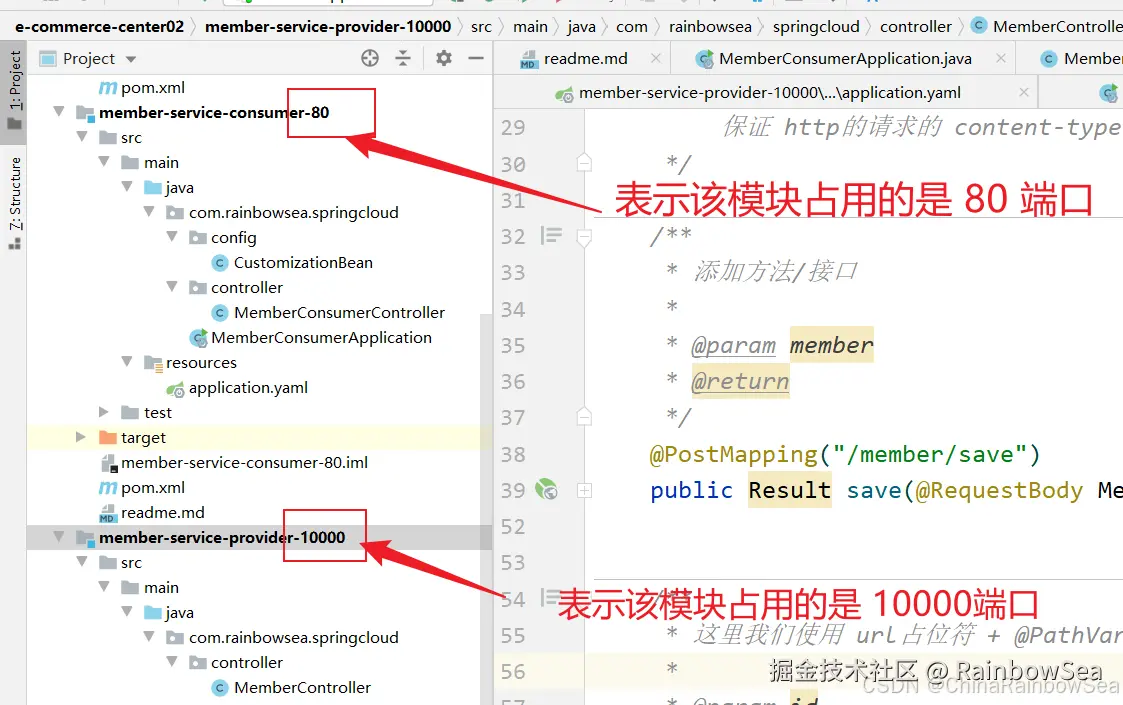The height and width of the screenshot is (705, 1123).
Task: Click springcloud breadcrumb segment
Action: tap(816, 27)
